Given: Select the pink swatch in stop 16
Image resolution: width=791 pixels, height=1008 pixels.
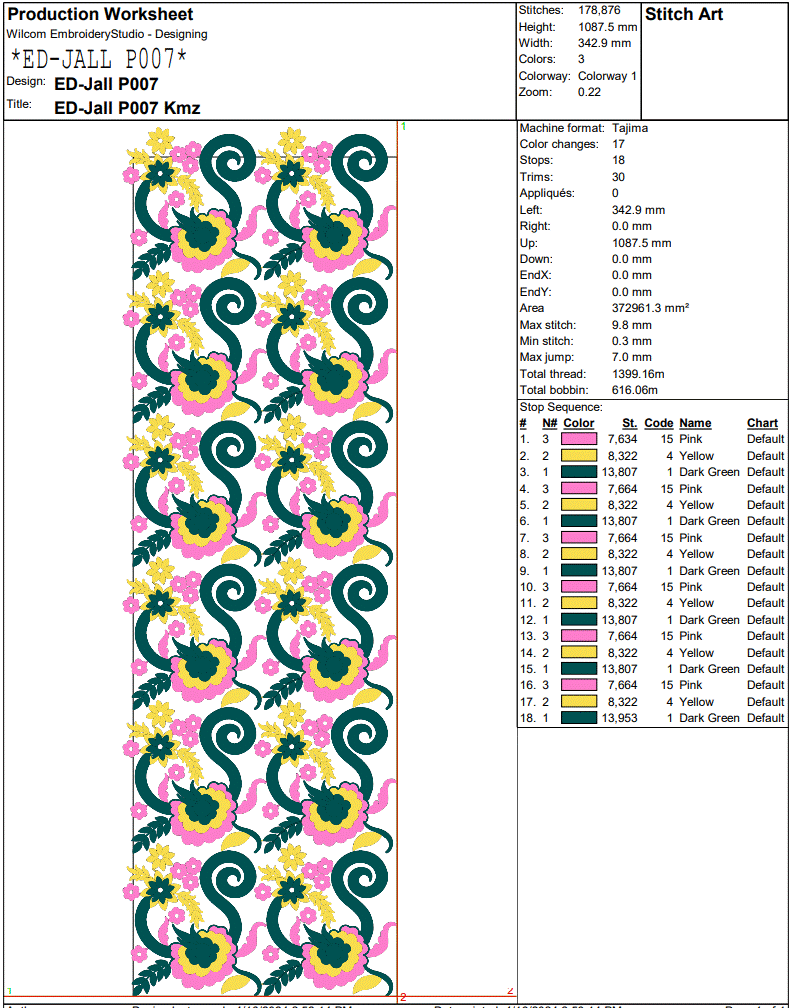Looking at the screenshot, I should tap(579, 685).
